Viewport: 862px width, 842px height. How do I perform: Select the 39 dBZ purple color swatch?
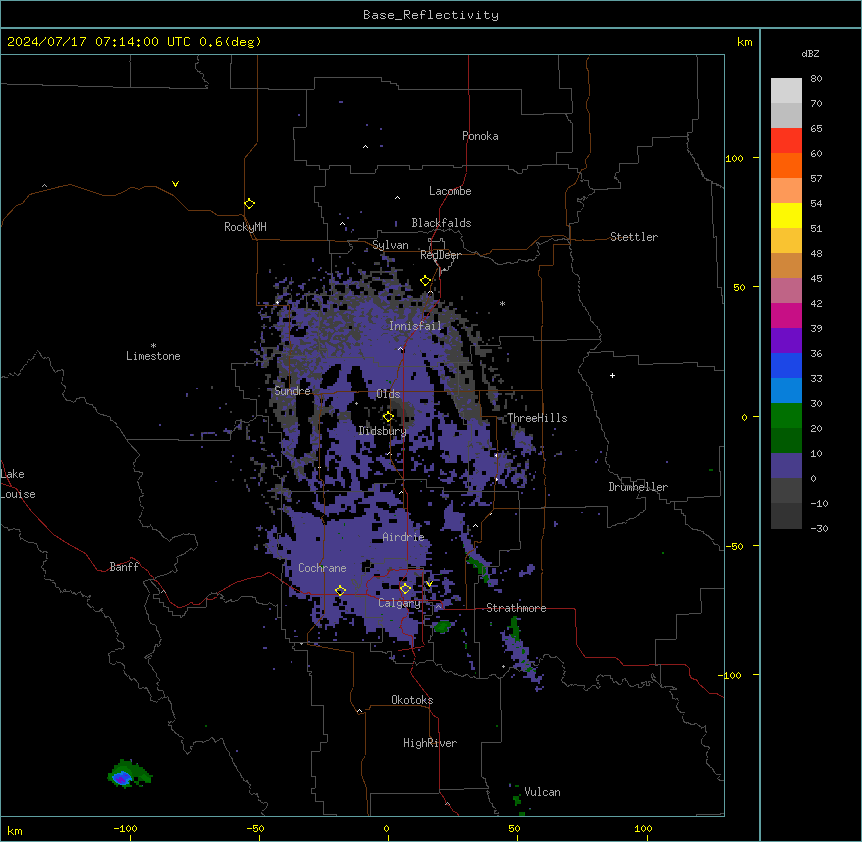click(x=786, y=340)
